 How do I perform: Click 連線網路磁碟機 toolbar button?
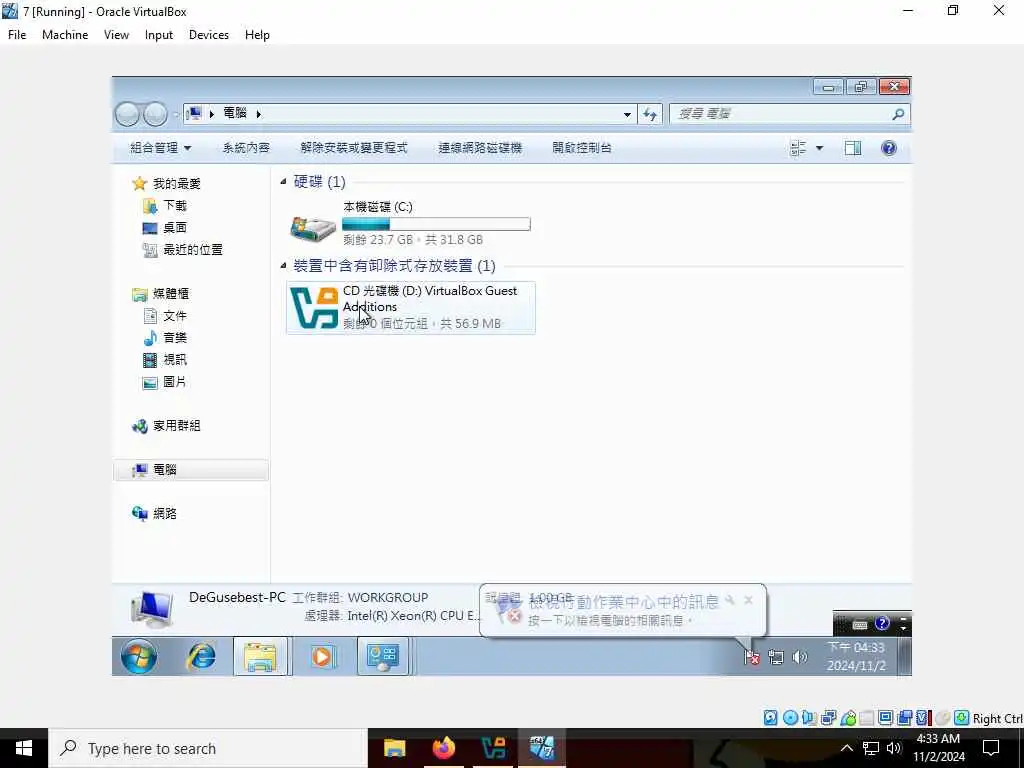click(480, 148)
